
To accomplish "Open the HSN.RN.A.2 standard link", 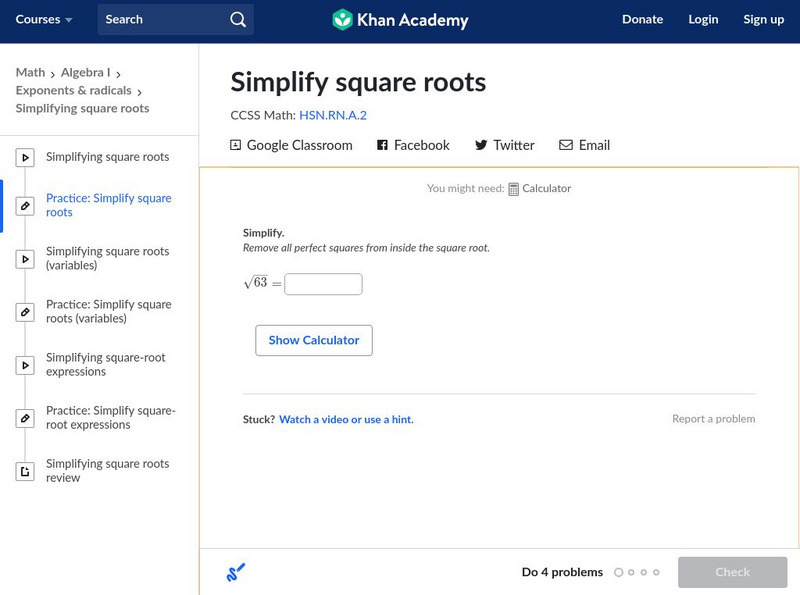I will (333, 115).
